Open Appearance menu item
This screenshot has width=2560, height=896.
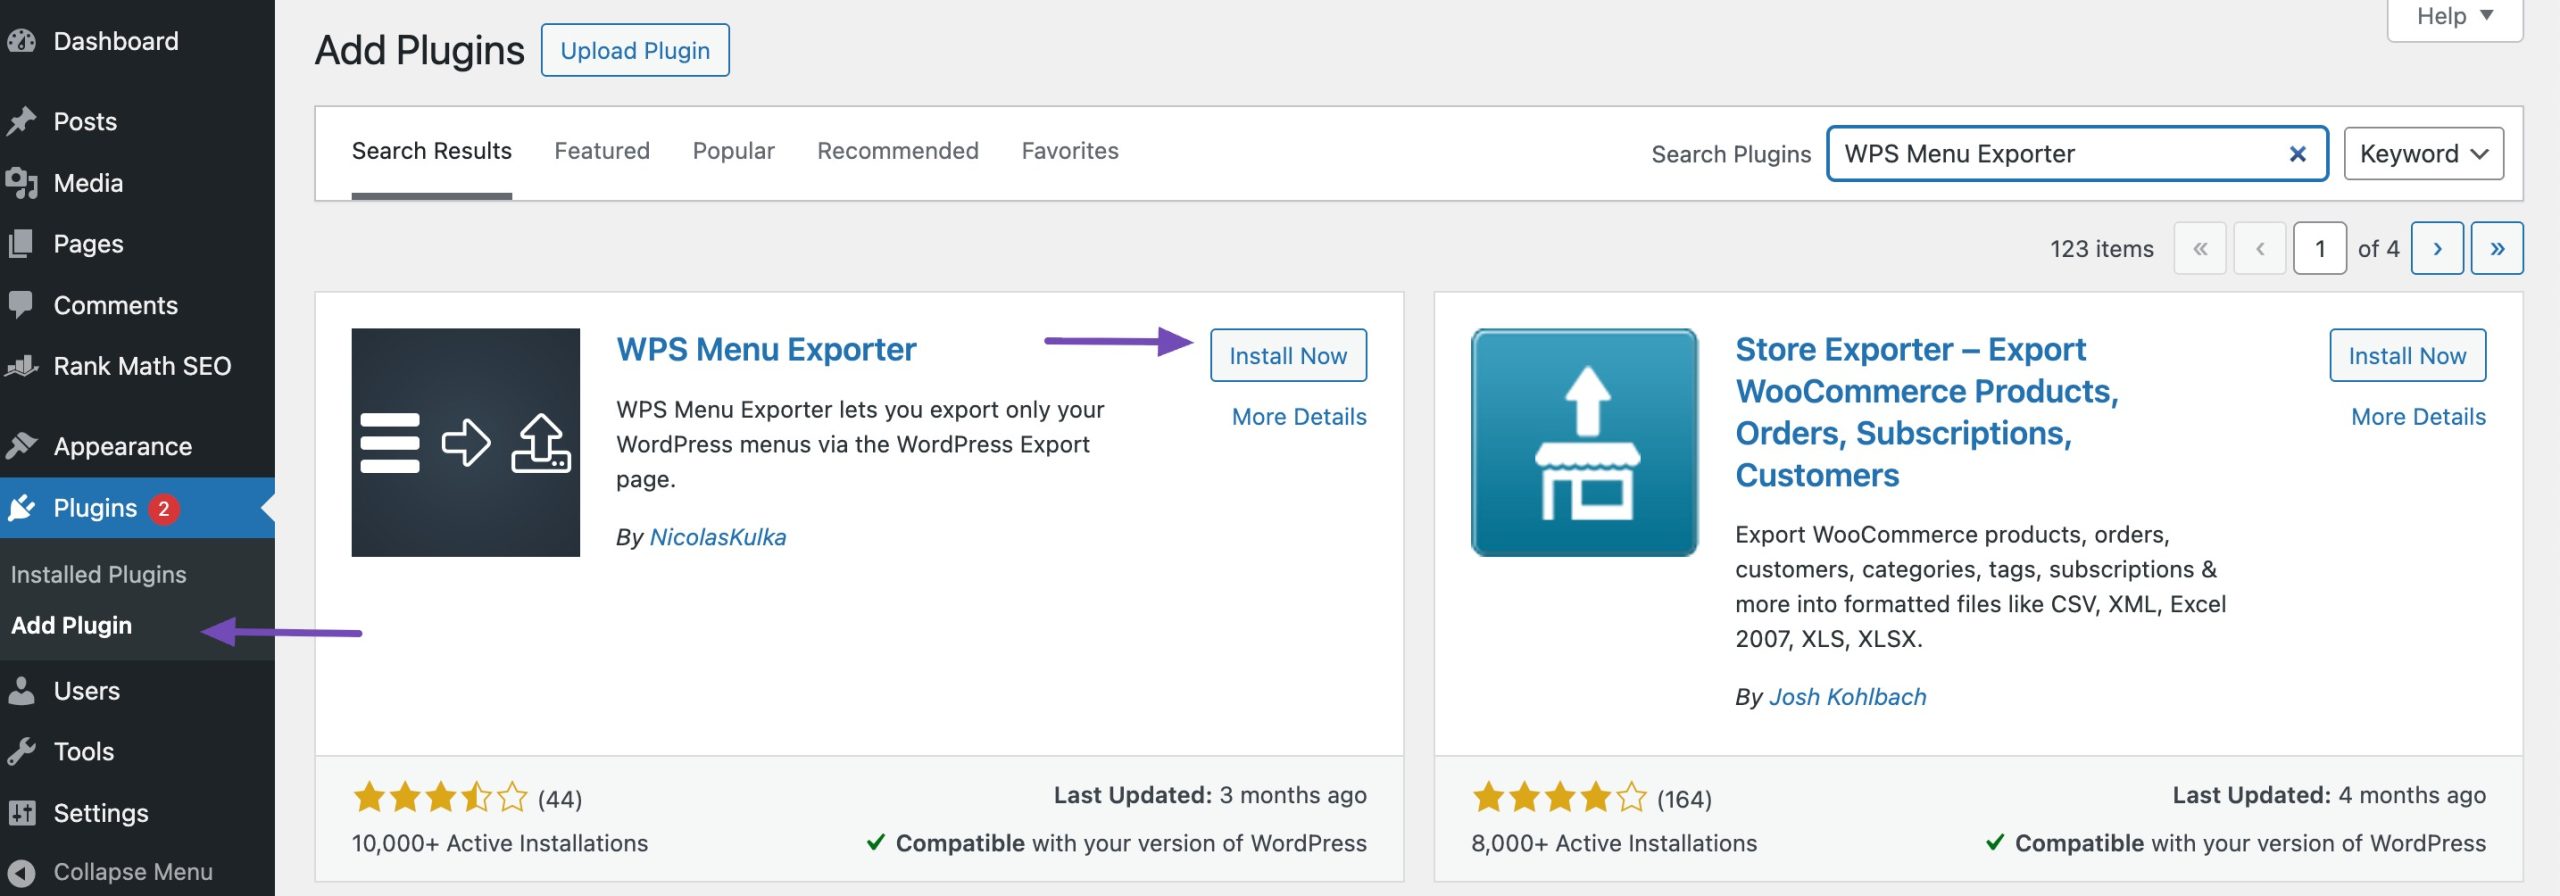click(137, 446)
